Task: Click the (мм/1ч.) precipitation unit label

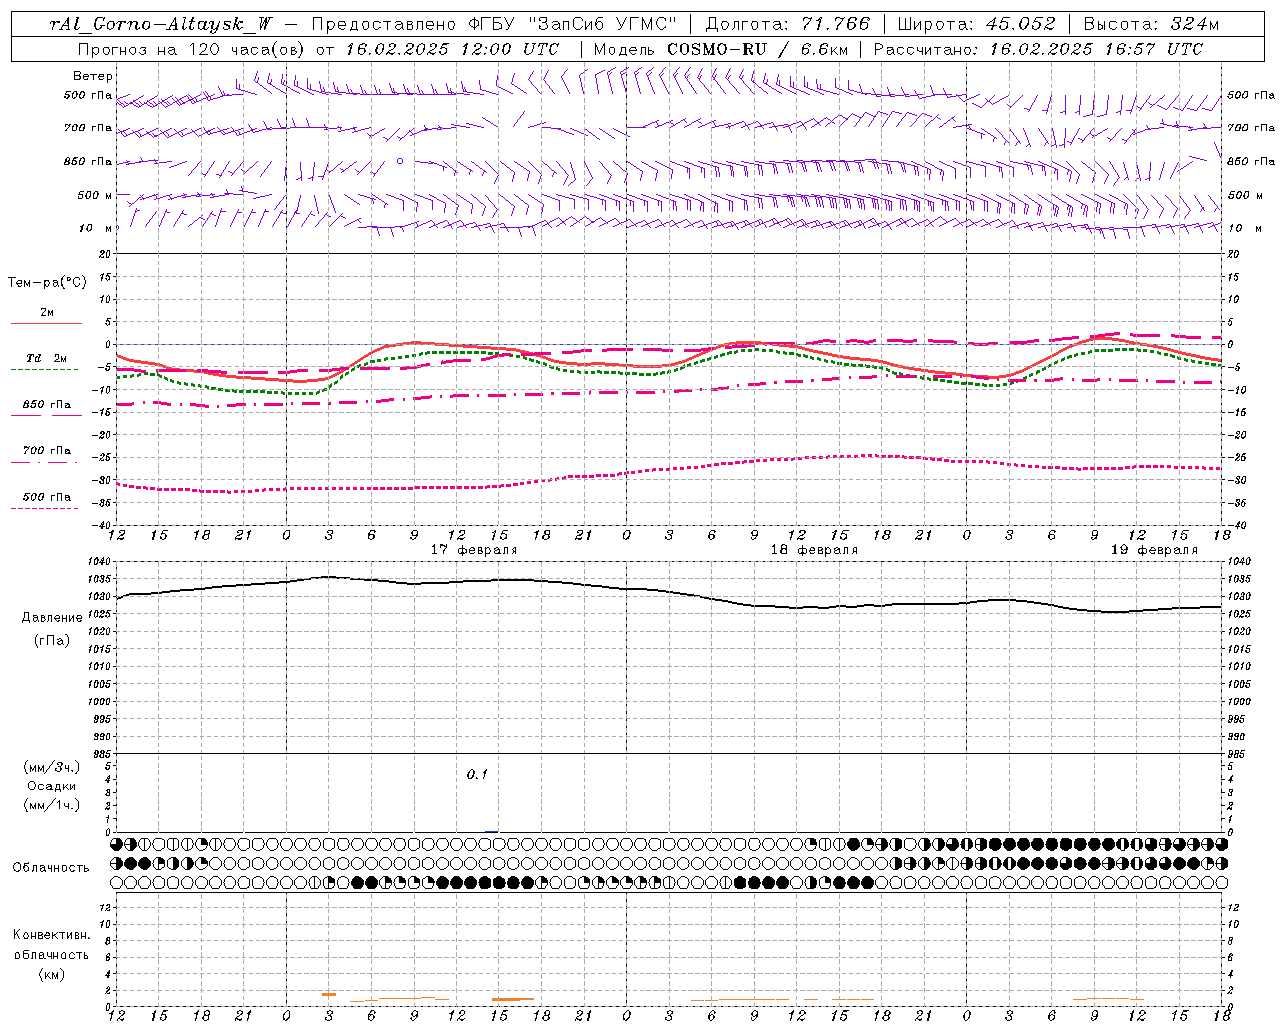Action: (52, 805)
